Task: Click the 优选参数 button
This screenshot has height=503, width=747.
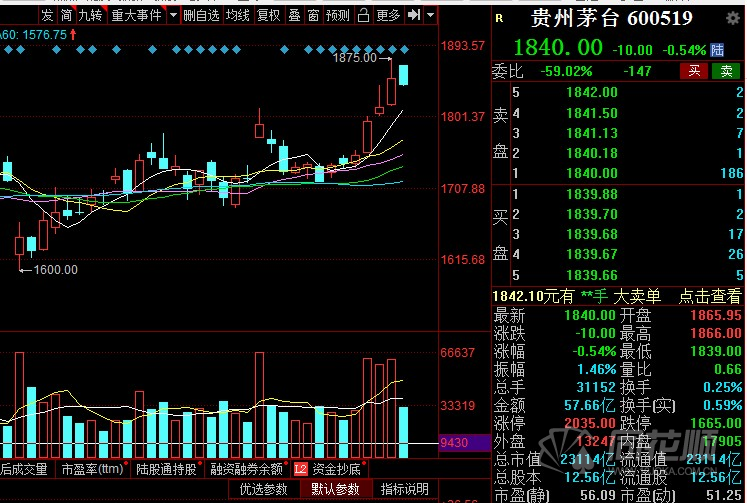Action: (x=263, y=489)
